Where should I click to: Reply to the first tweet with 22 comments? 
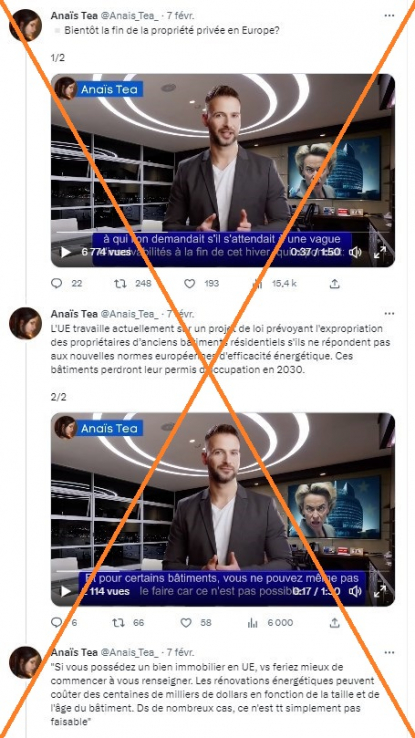[56, 283]
